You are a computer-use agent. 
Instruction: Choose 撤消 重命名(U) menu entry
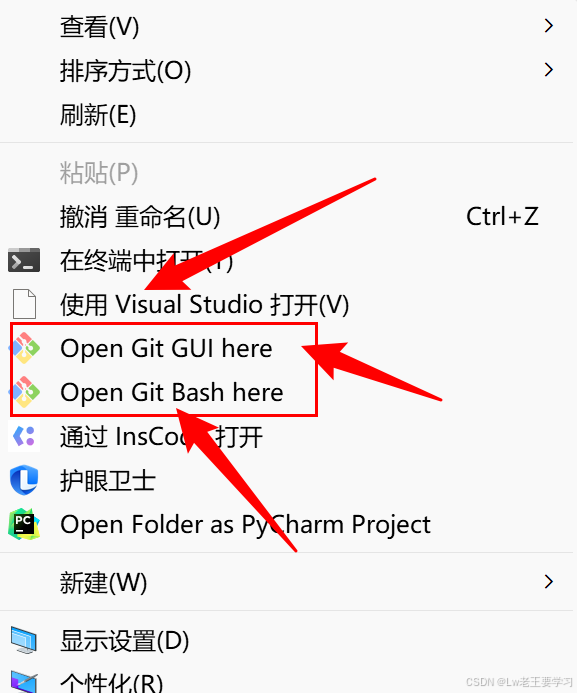point(287,217)
